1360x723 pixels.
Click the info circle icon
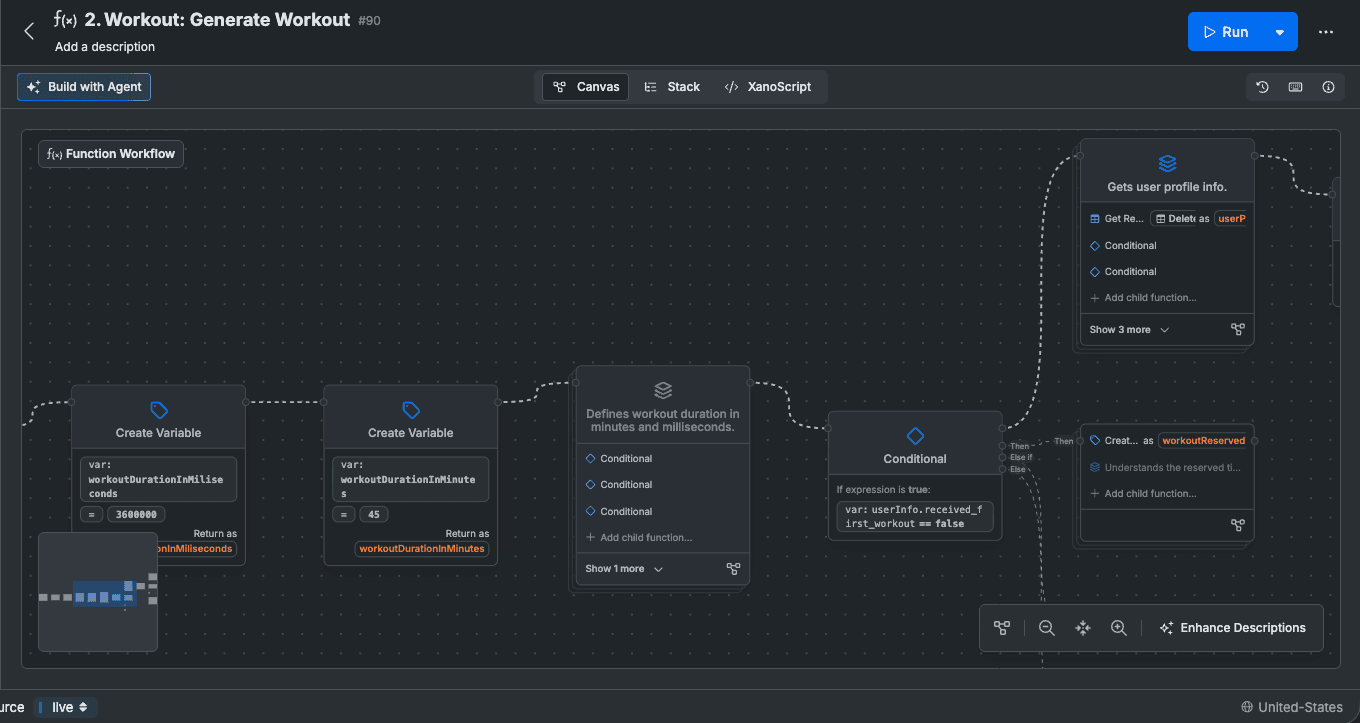[x=1328, y=87]
